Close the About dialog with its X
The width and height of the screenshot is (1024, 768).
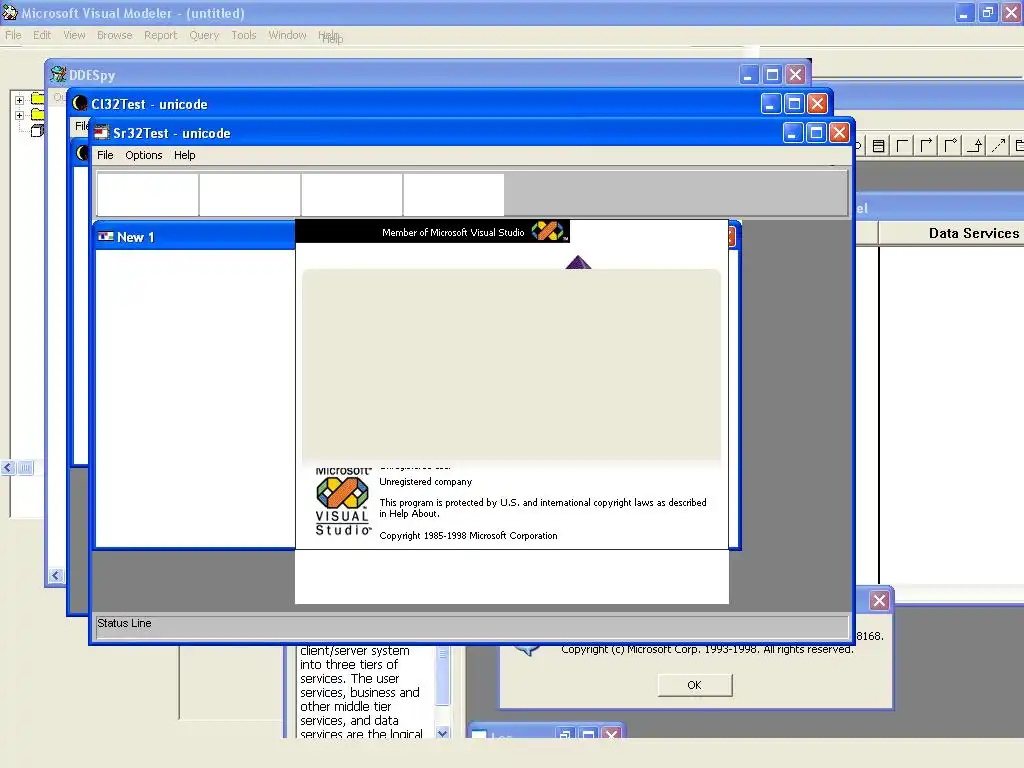pyautogui.click(x=879, y=600)
